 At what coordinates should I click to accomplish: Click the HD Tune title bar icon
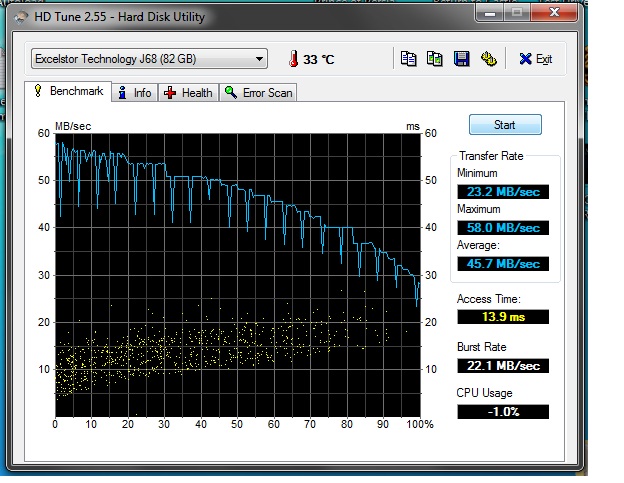tap(21, 17)
